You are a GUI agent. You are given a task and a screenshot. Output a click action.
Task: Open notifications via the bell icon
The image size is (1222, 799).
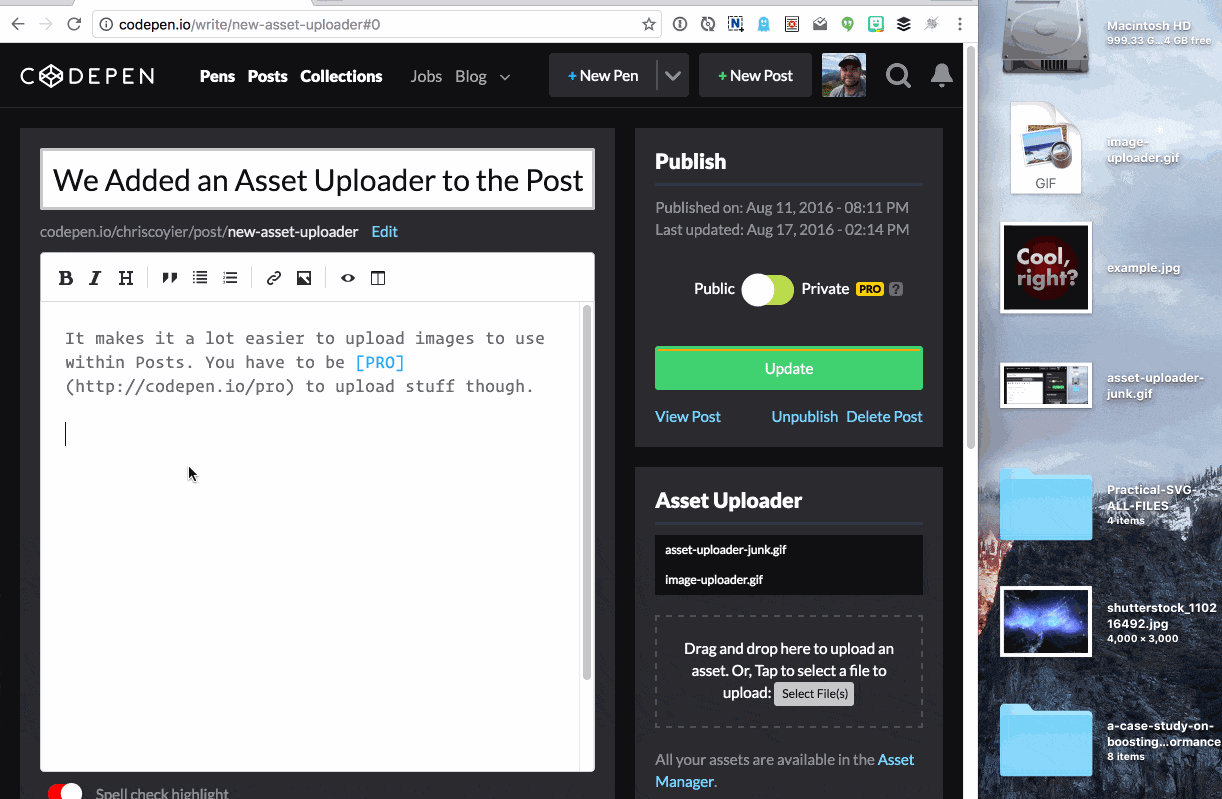941,75
